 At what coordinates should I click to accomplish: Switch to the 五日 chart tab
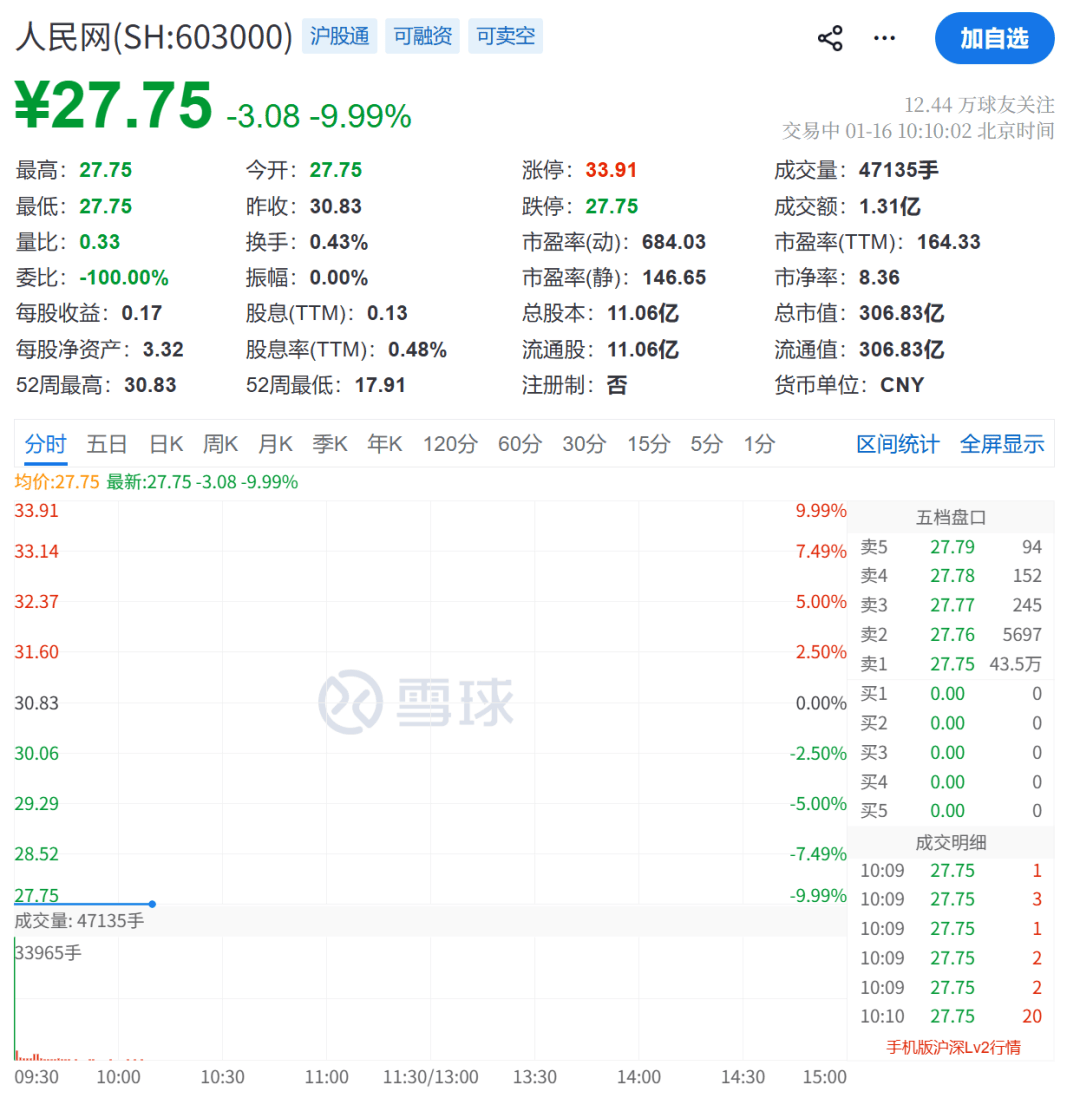click(107, 444)
